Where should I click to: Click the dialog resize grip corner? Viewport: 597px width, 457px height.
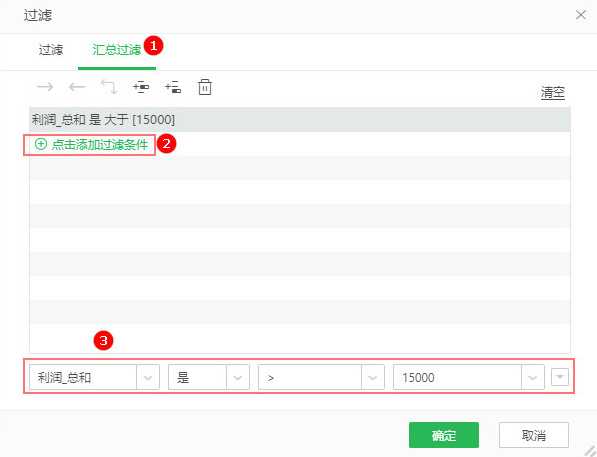pos(590,451)
